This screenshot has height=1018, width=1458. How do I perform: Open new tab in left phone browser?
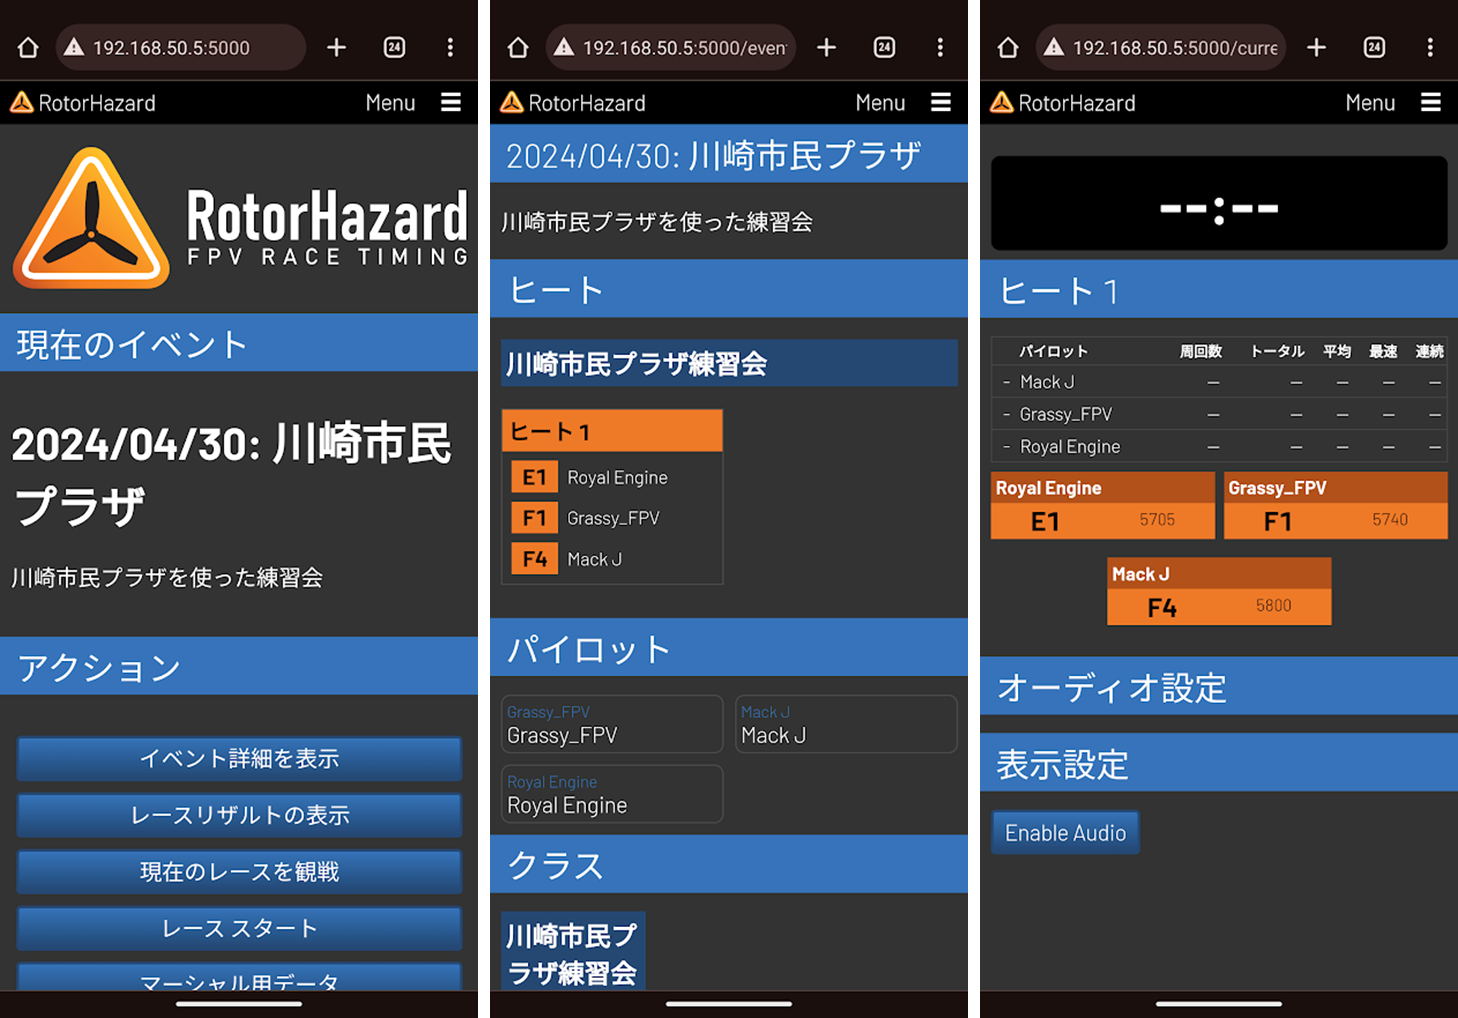tap(337, 47)
